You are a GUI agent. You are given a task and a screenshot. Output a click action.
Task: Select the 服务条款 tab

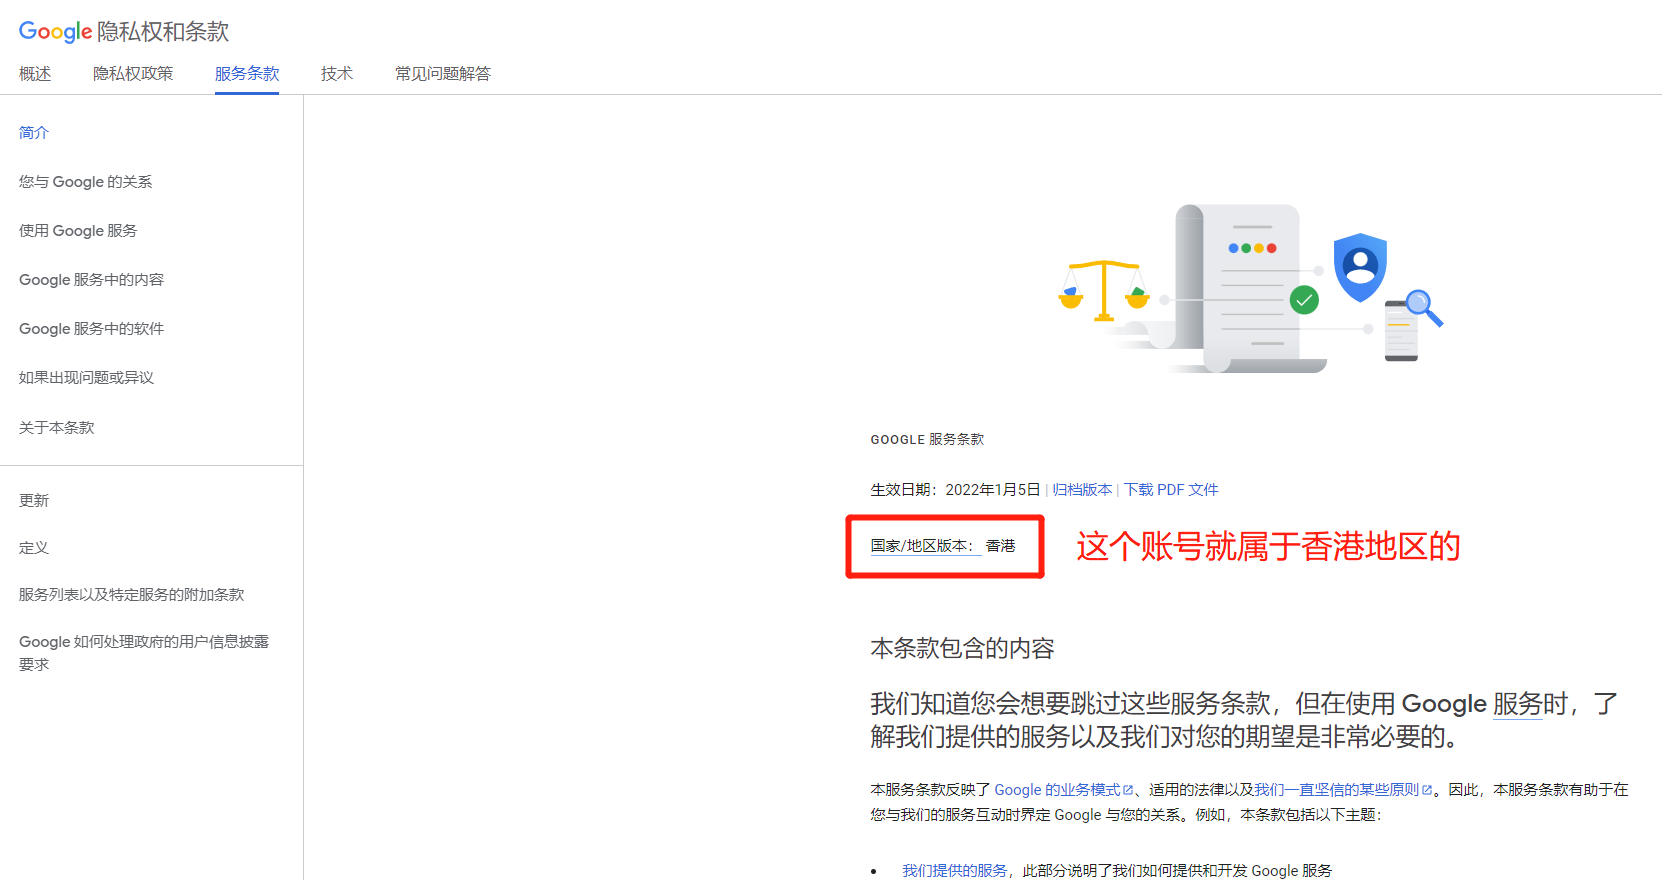[x=247, y=74]
